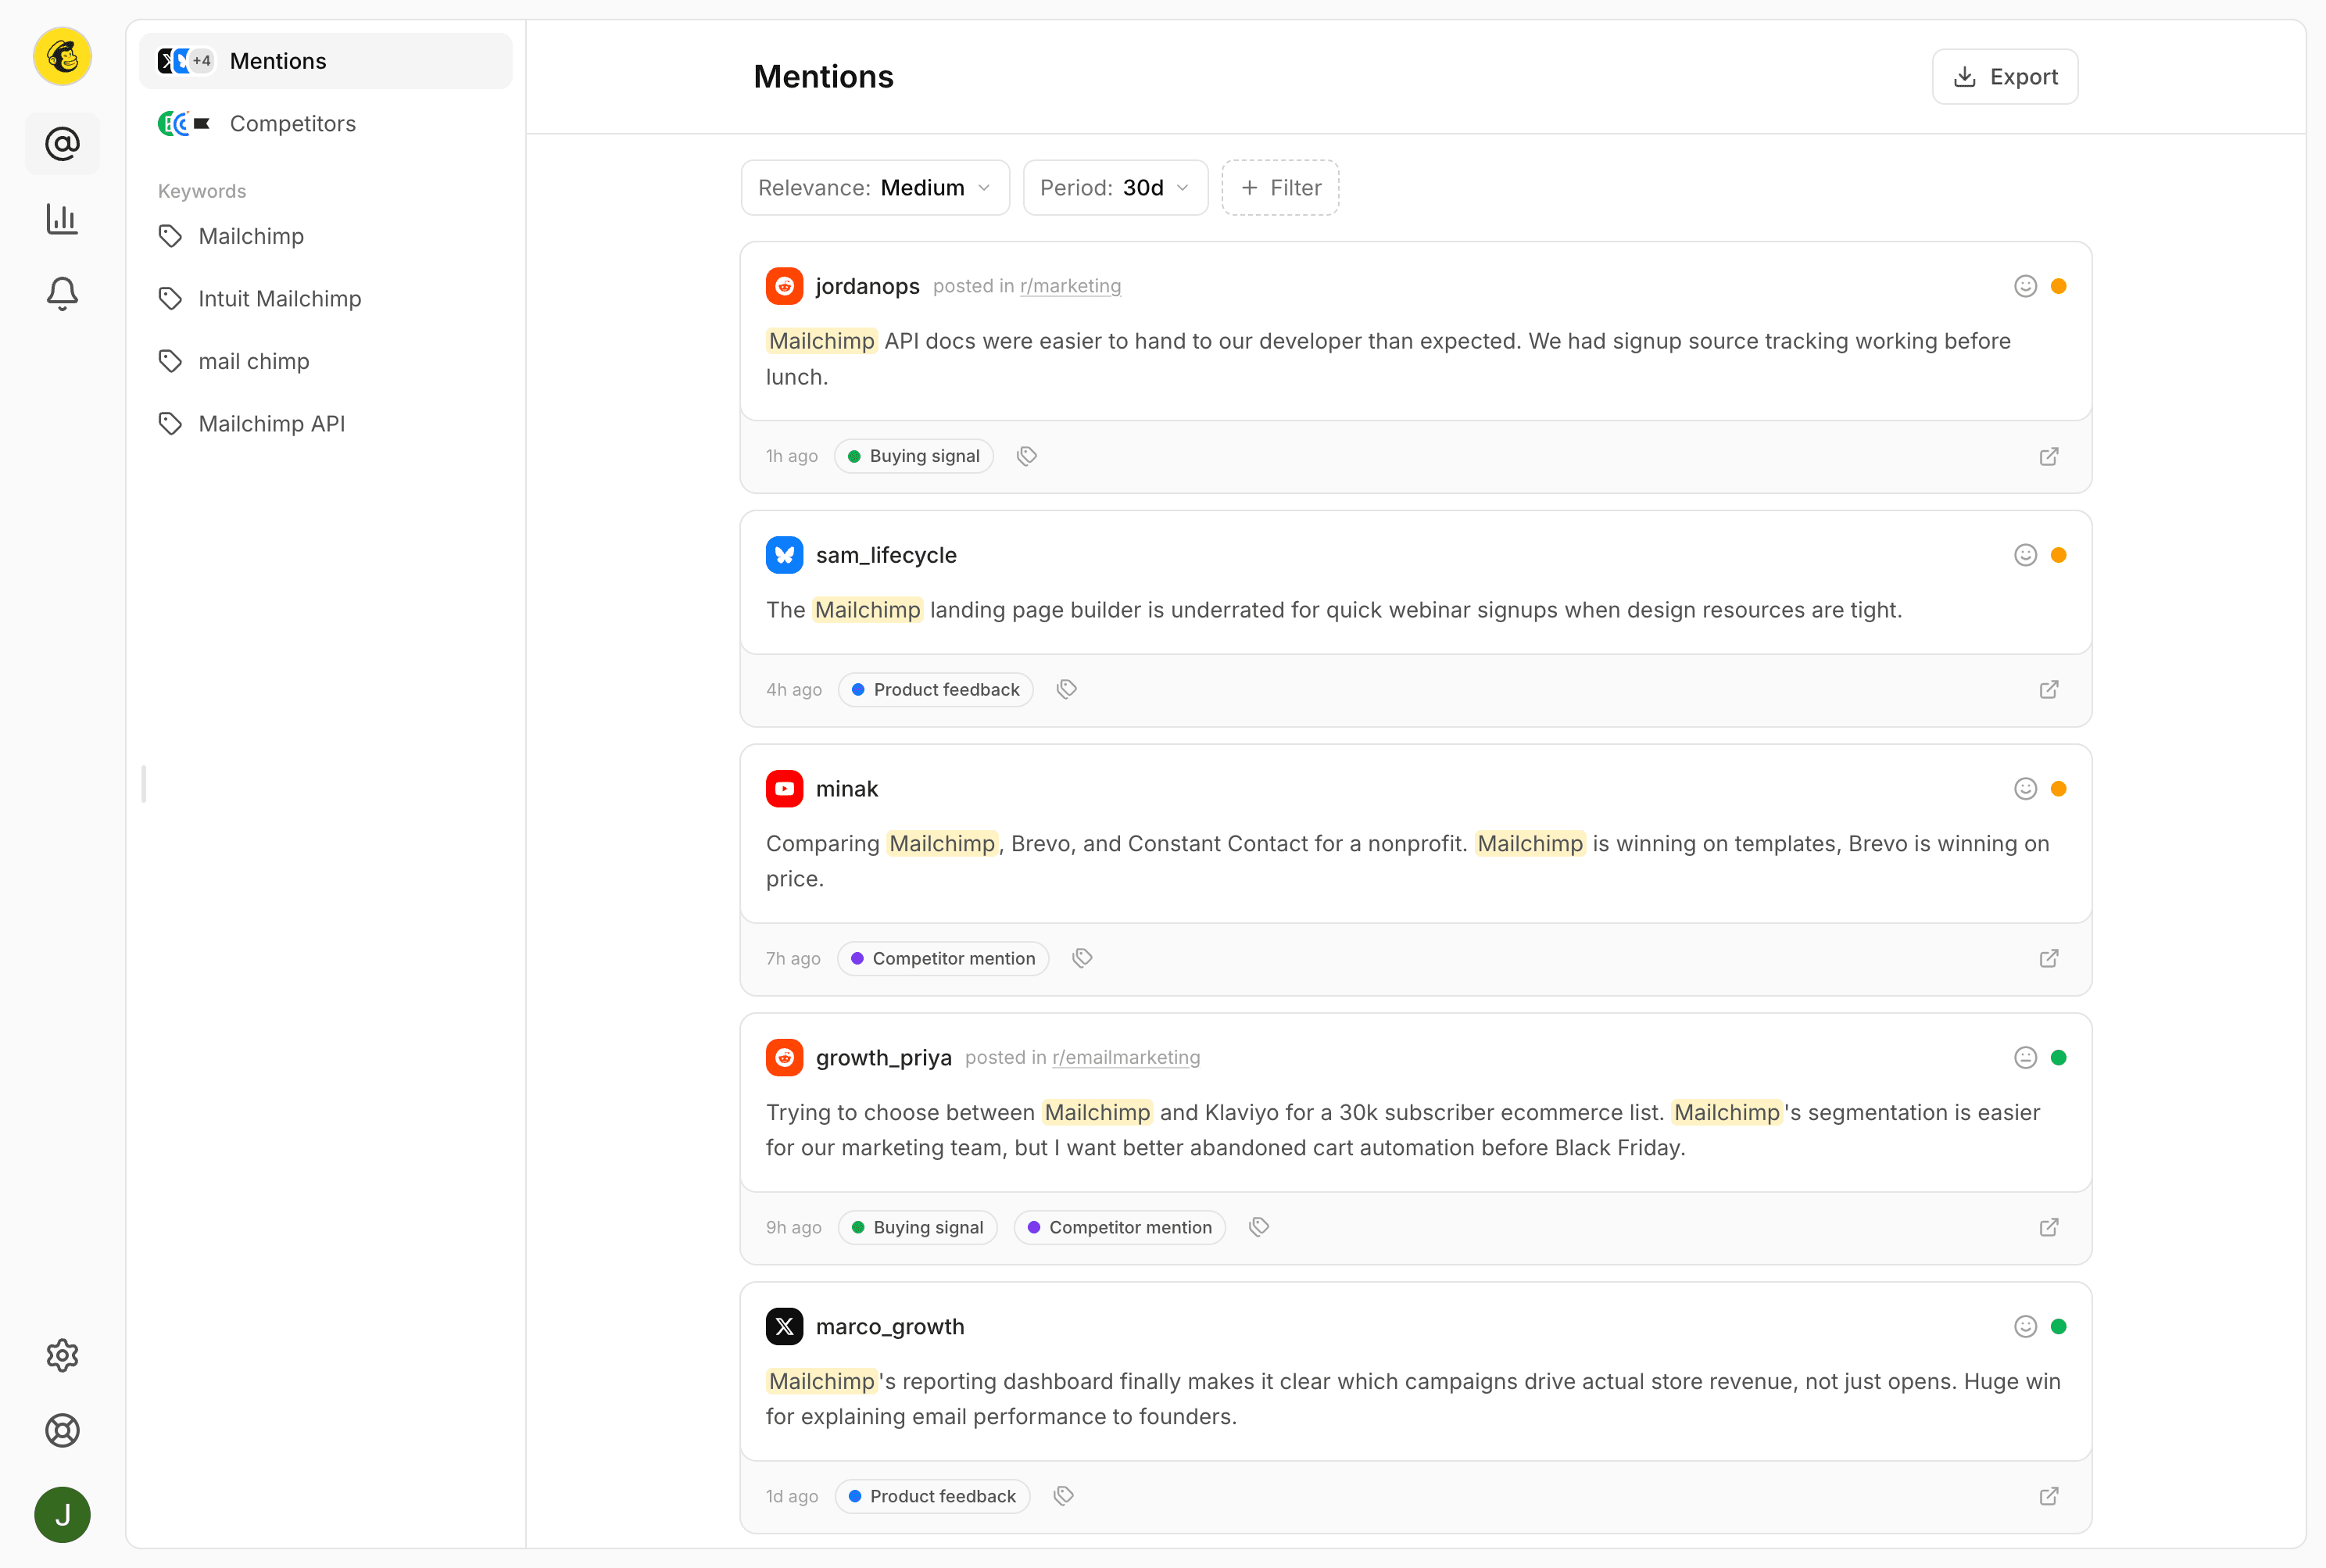Open the help lifebuoy icon
Viewport: 2326px width, 1568px height.
pos(62,1431)
